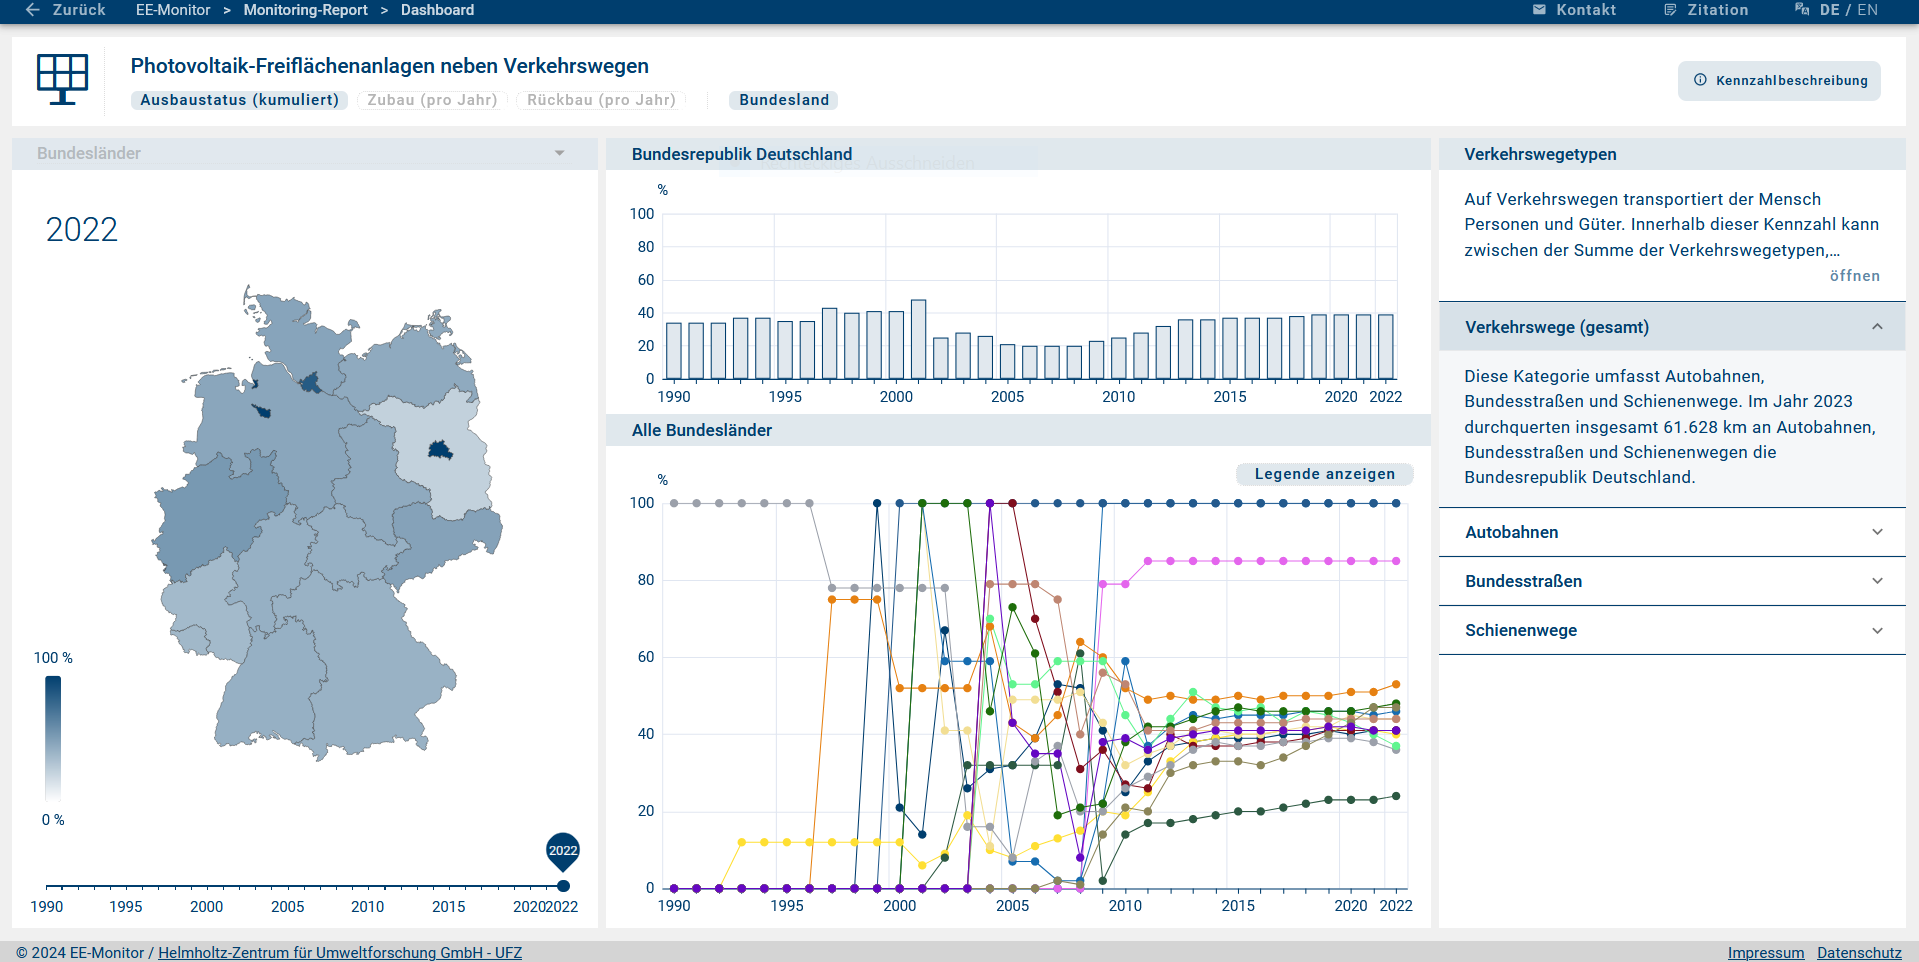Open the Impressum link
The height and width of the screenshot is (962, 1919).
1765,952
